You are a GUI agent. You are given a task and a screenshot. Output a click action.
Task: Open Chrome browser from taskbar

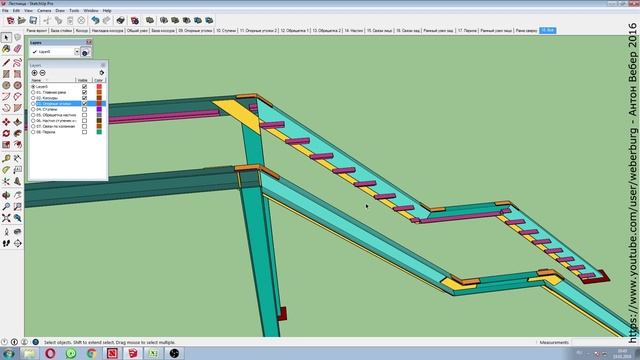coord(91,353)
